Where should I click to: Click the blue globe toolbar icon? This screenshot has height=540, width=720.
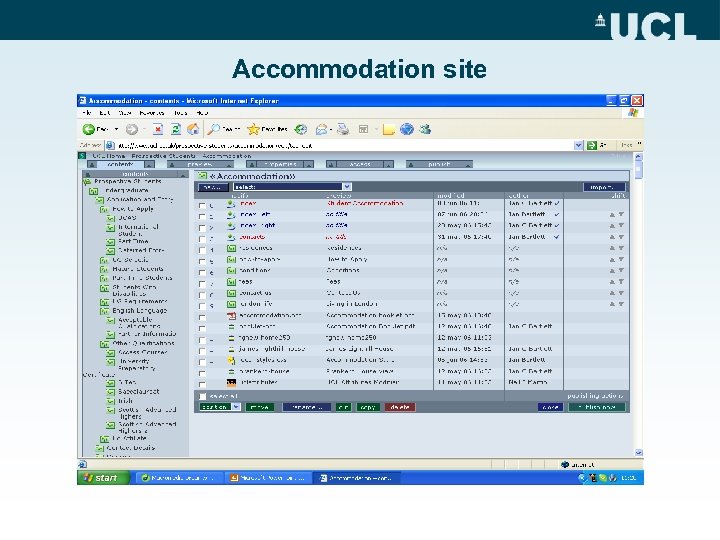pyautogui.click(x=407, y=129)
